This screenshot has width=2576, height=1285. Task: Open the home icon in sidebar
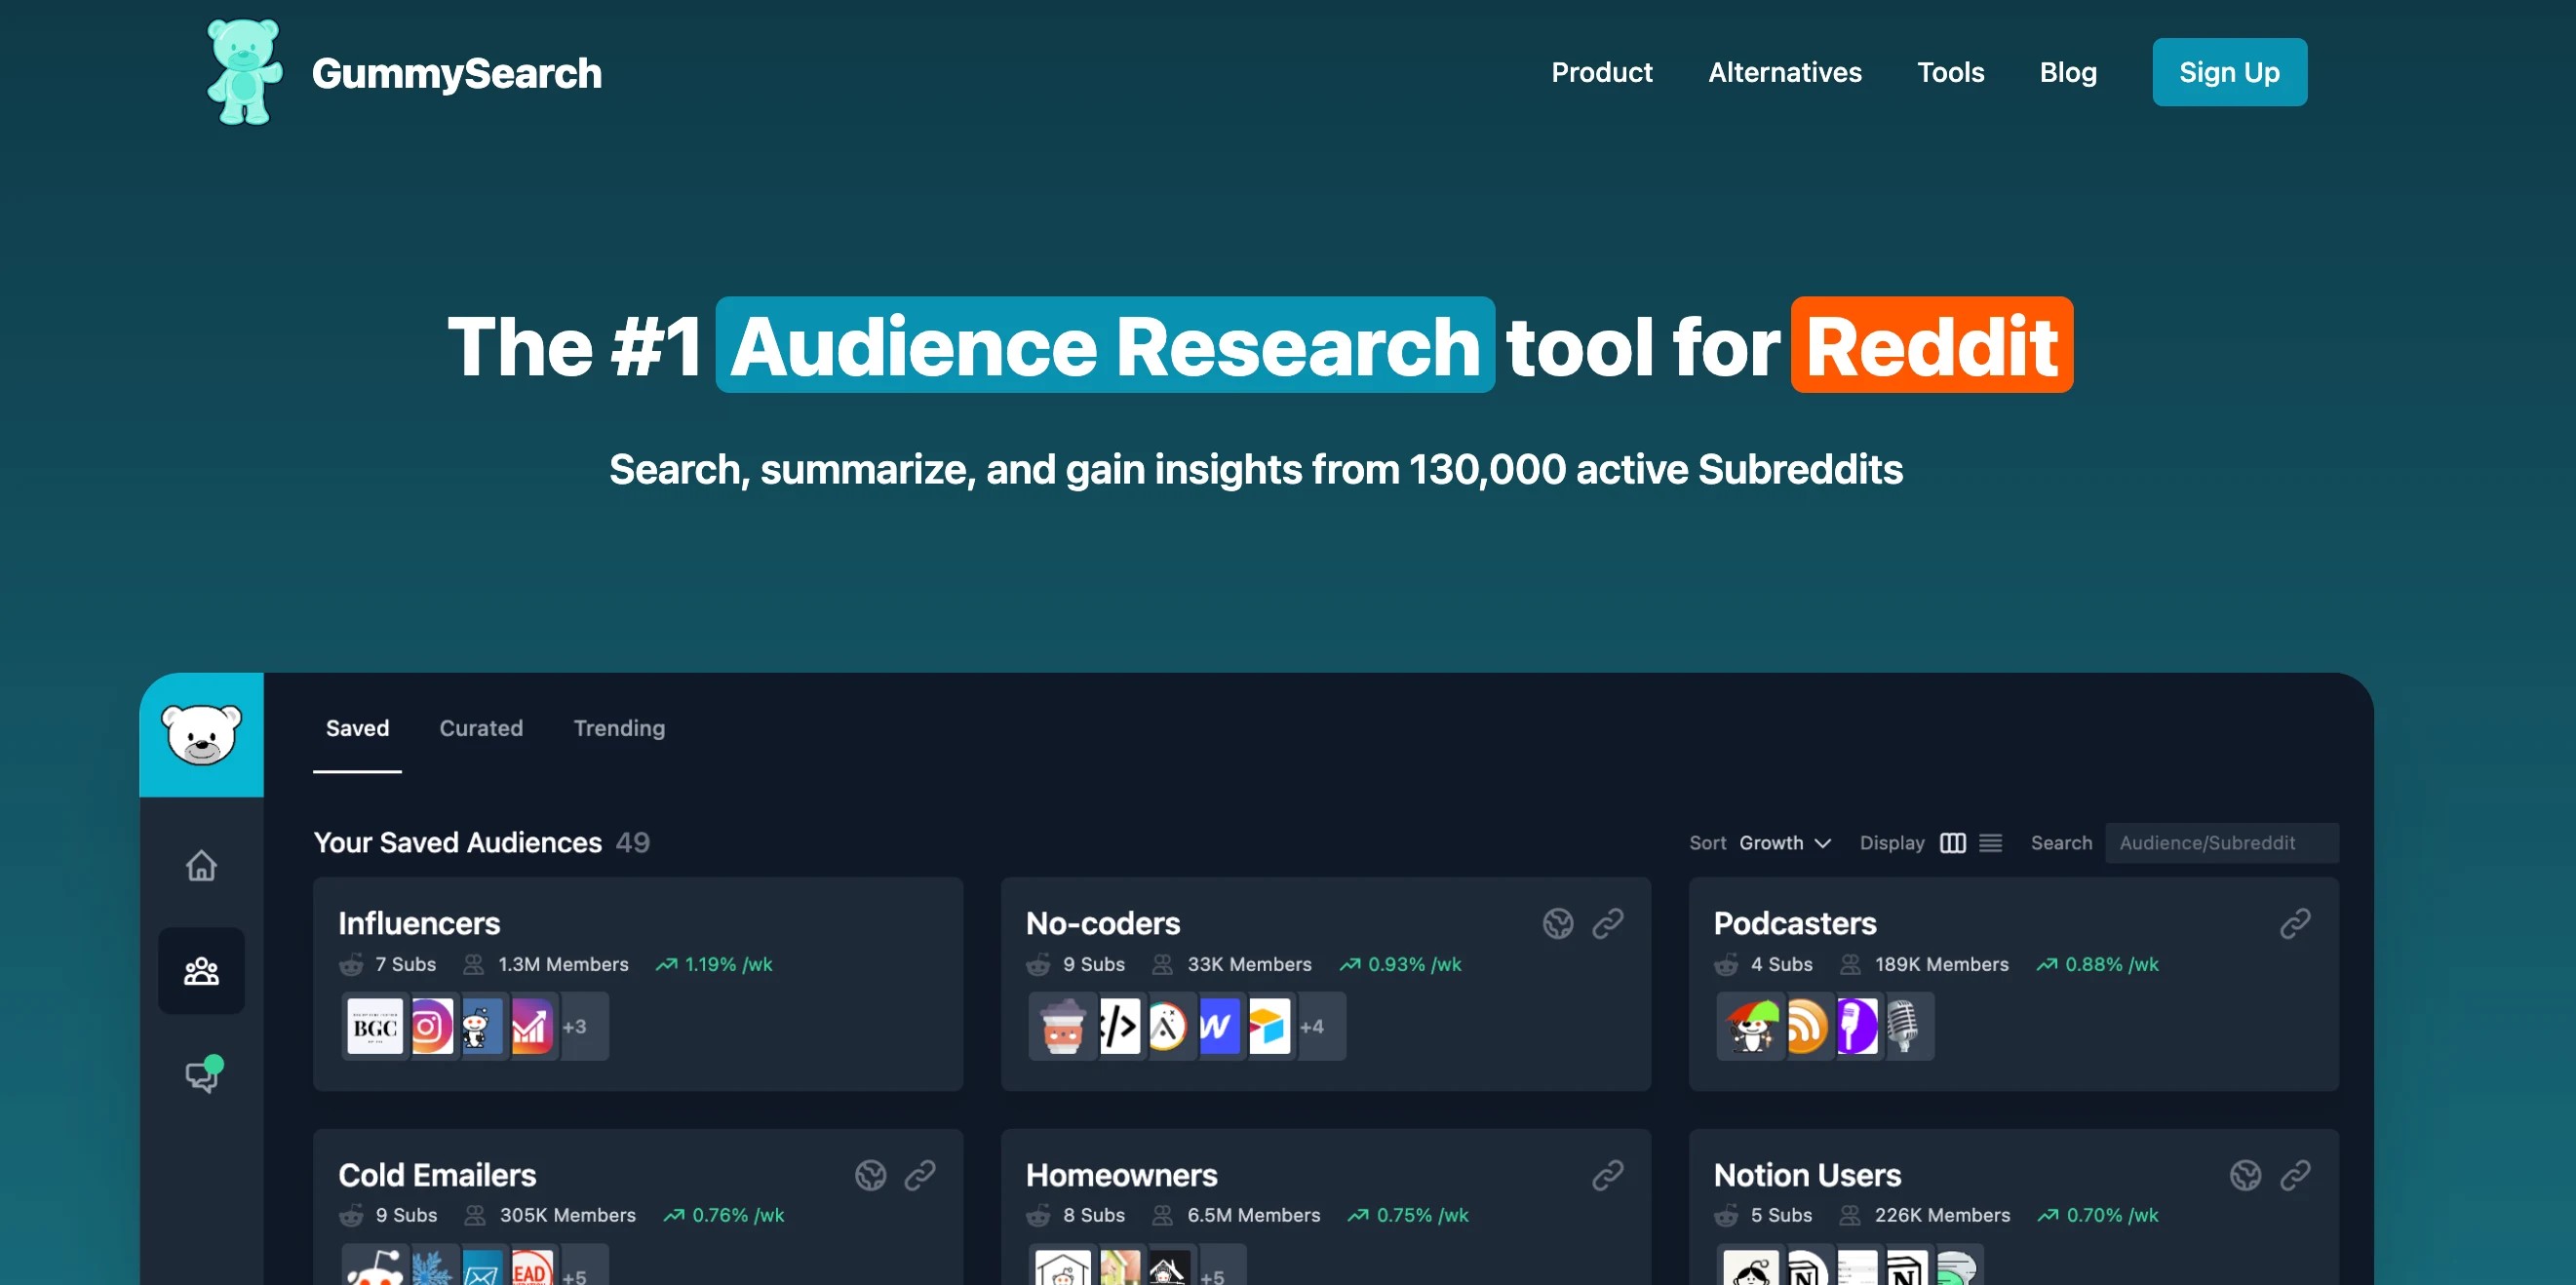click(201, 865)
